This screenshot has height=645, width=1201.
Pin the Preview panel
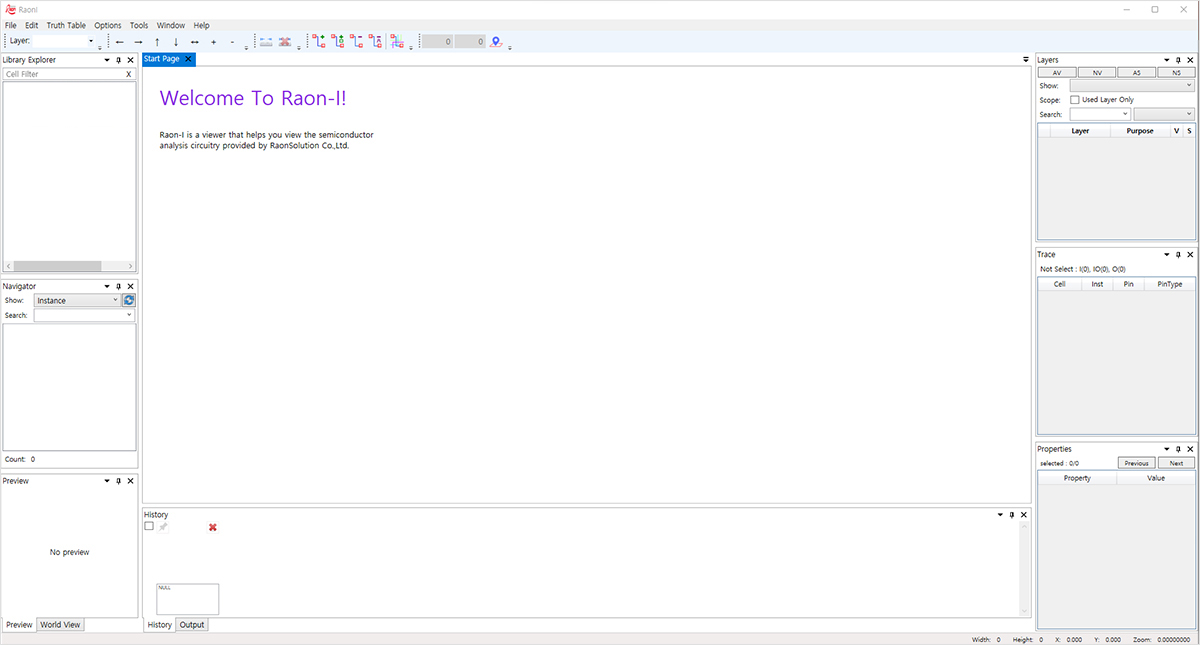[118, 481]
